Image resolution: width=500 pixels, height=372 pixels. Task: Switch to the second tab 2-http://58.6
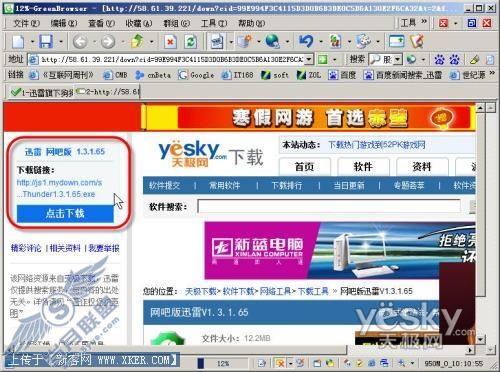[x=108, y=92]
